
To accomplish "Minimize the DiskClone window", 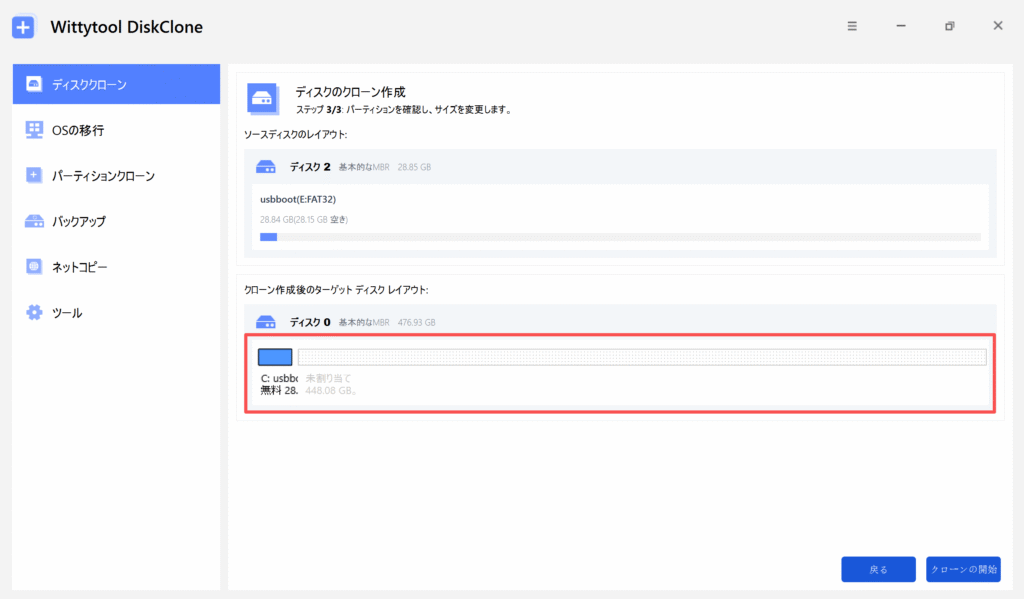I will [x=901, y=26].
